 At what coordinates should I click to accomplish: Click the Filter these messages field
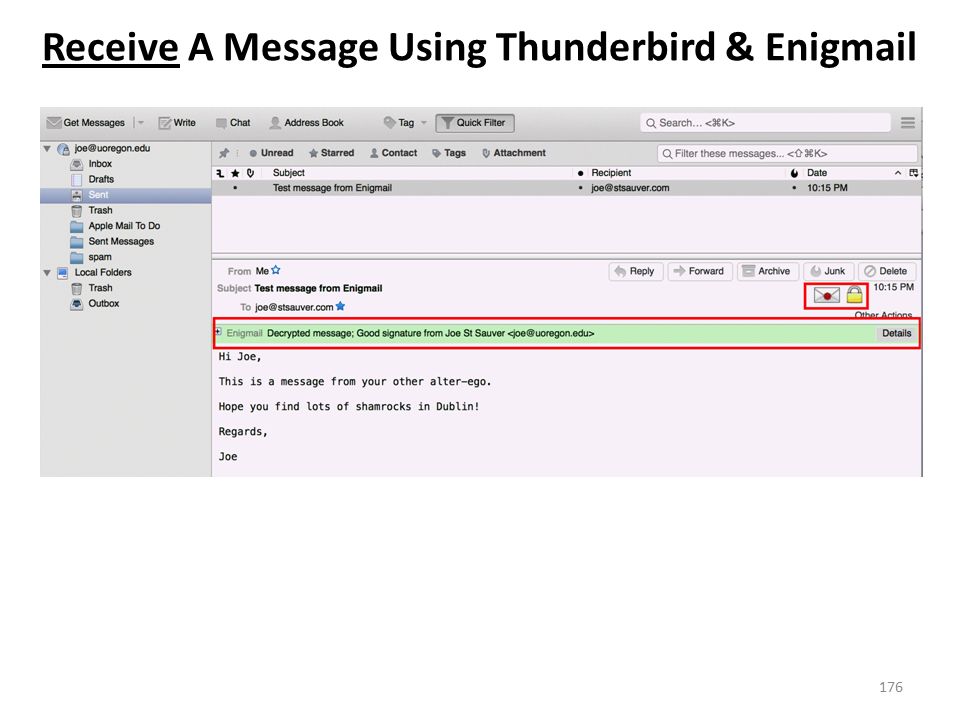(x=787, y=154)
